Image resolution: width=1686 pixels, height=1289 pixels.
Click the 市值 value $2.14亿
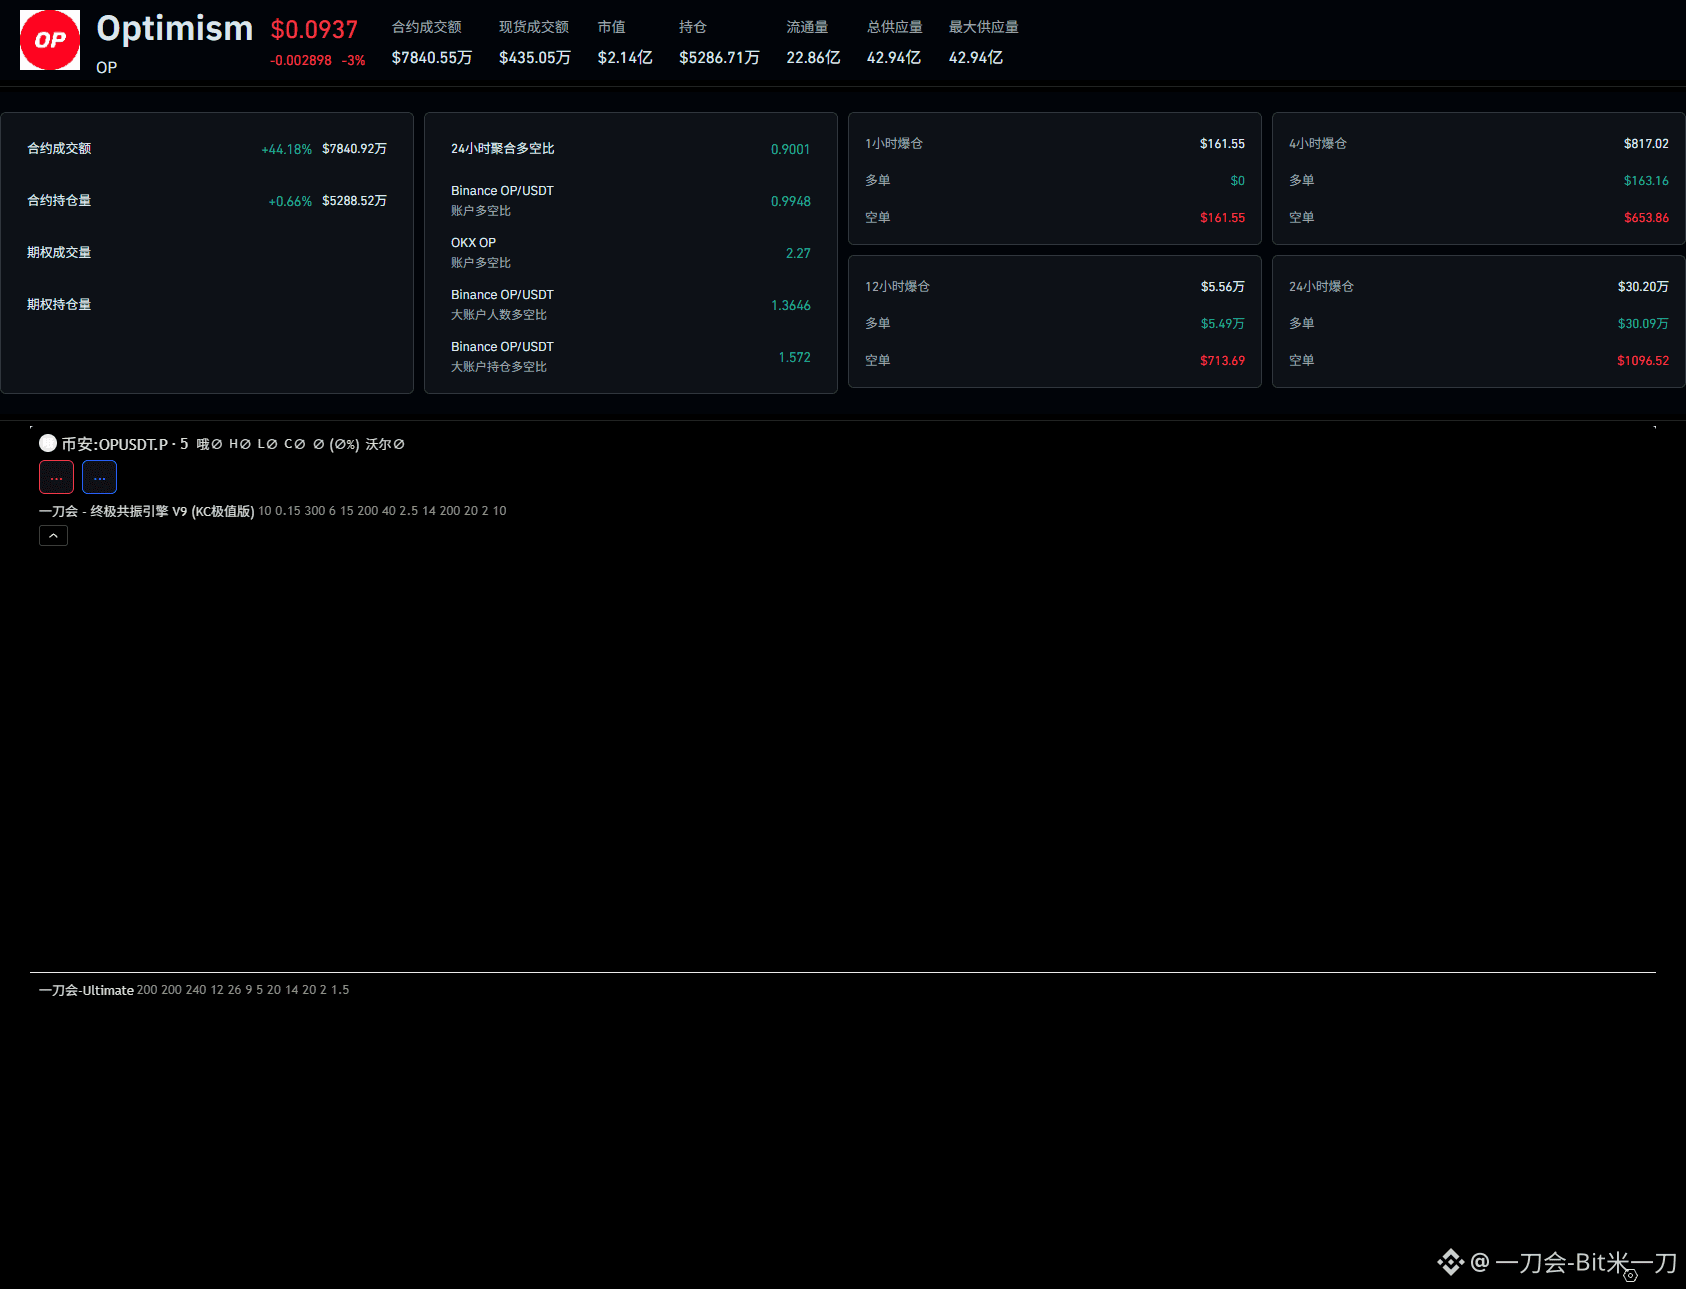click(x=625, y=58)
